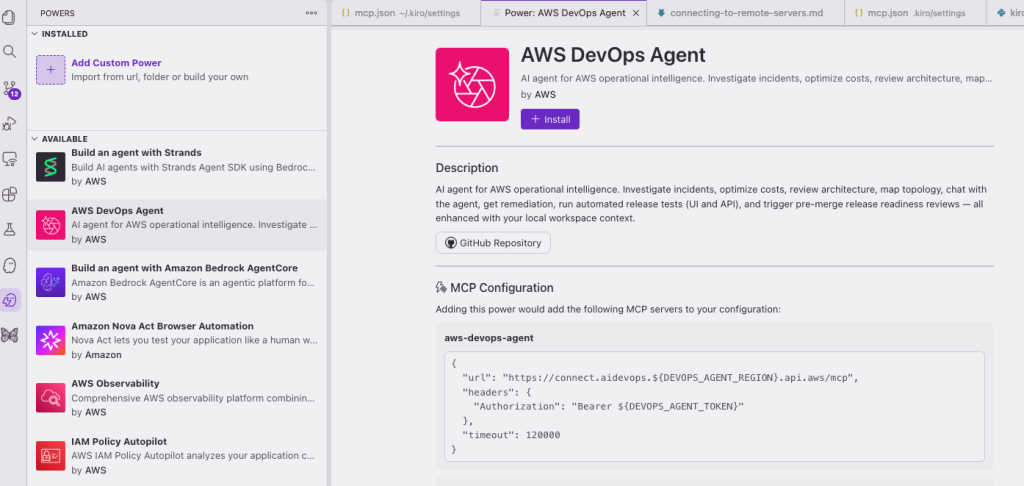Switch to mcp.json ~/.kiro/settings tab

coord(406,13)
